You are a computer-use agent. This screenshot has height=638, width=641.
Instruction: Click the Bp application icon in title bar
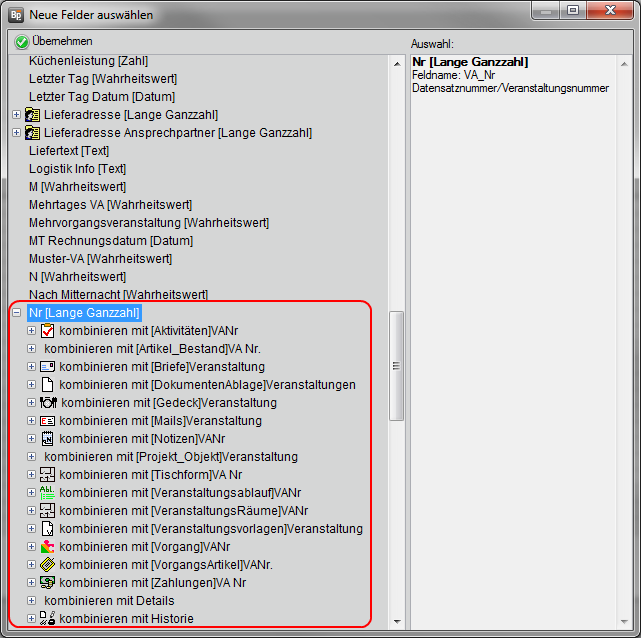(x=15, y=14)
